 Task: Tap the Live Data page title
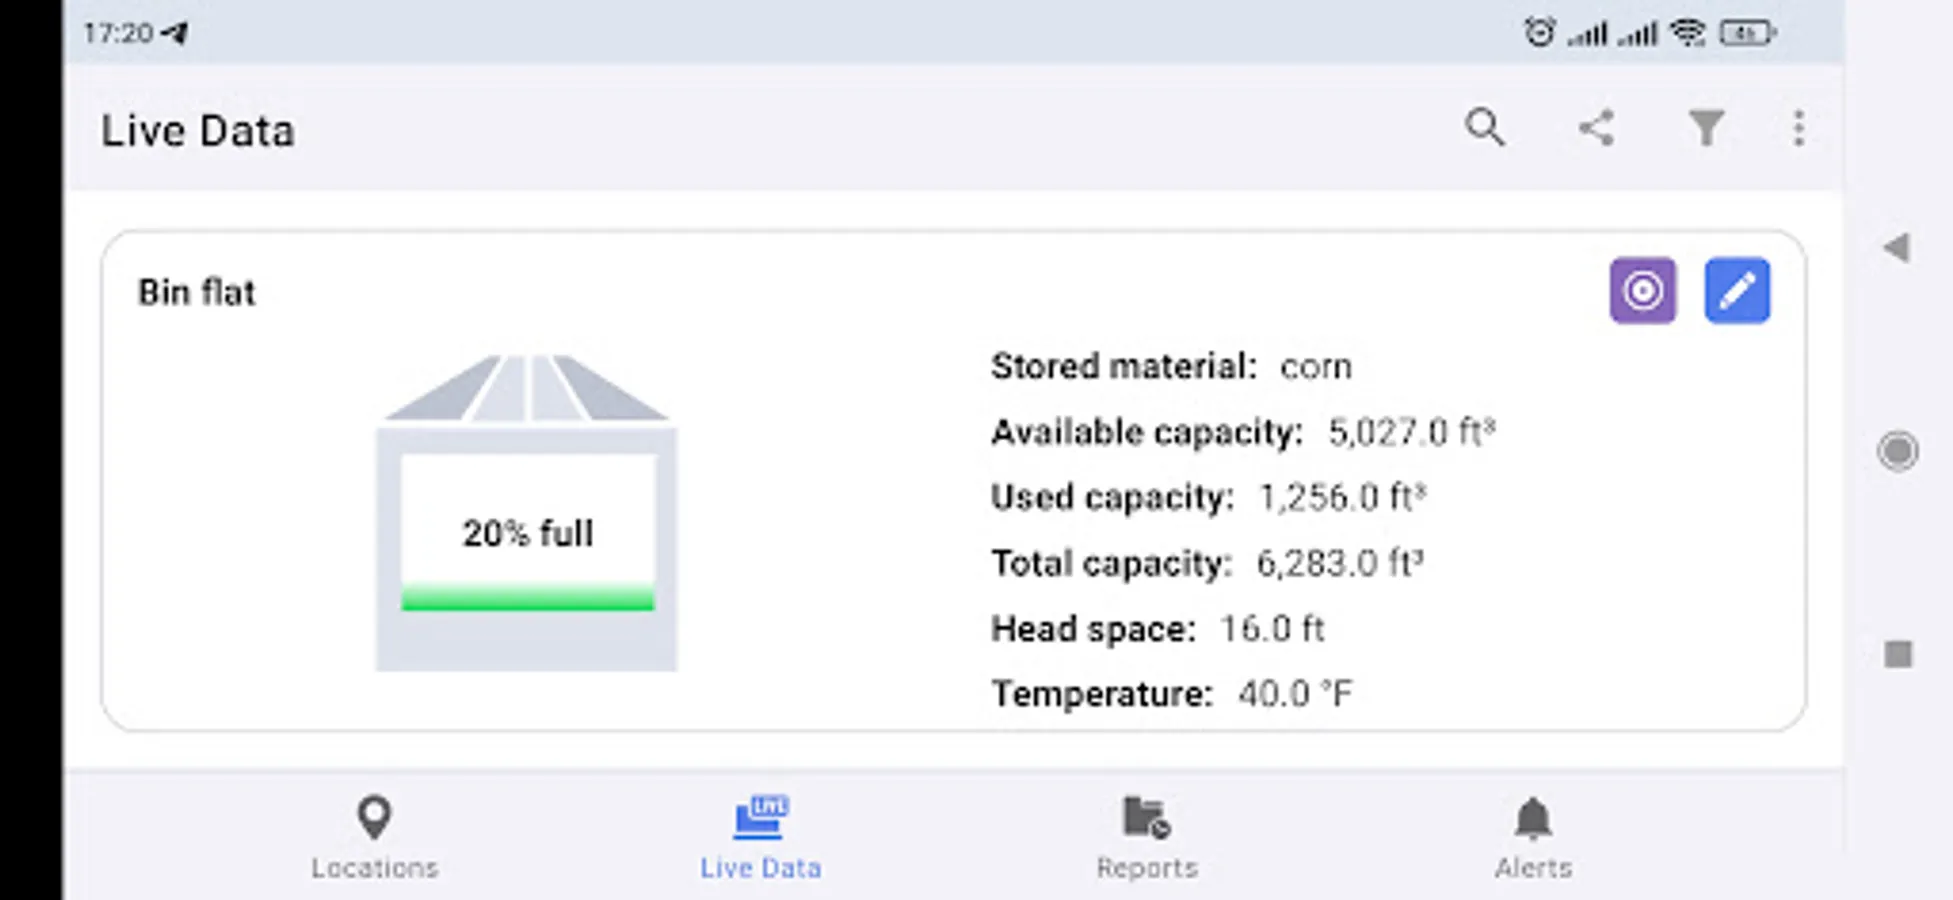(x=198, y=132)
